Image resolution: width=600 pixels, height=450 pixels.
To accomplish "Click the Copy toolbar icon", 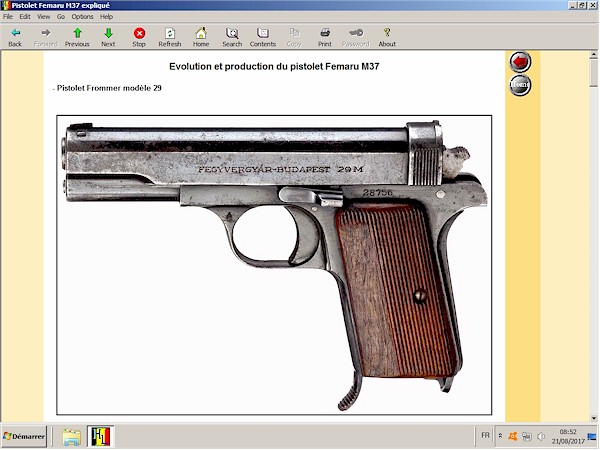I will [294, 37].
